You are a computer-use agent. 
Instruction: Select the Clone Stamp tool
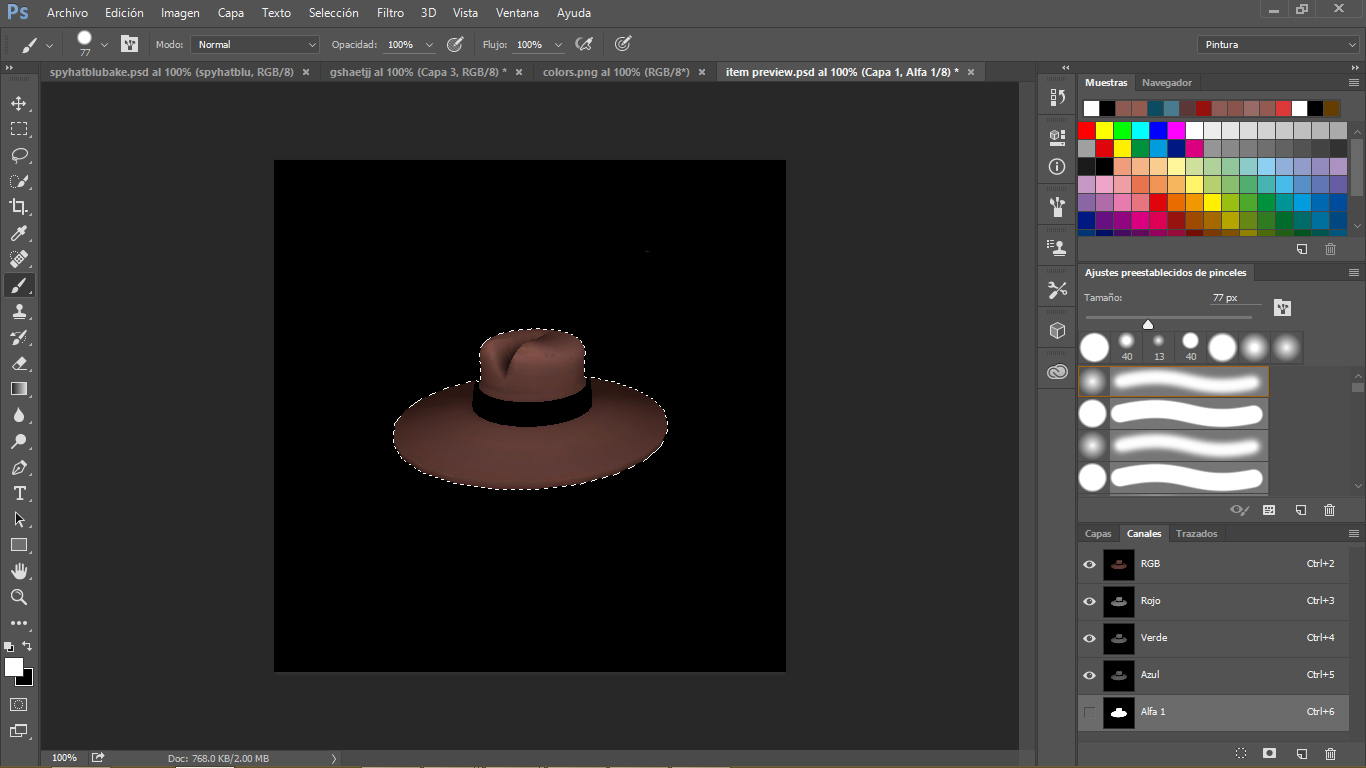pos(19,311)
